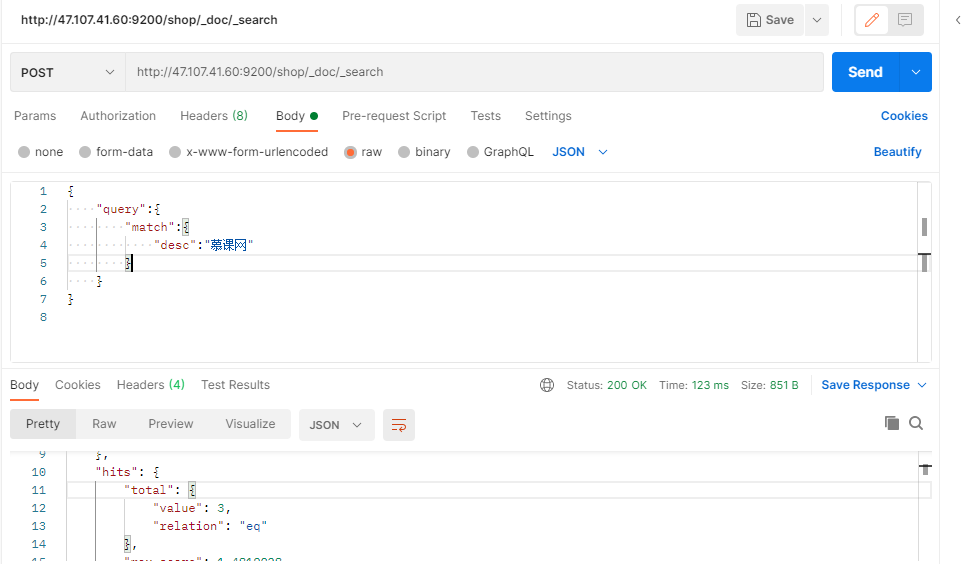Image resolution: width=961 pixels, height=564 pixels.
Task: Open the Save options dropdown arrow
Action: (x=817, y=20)
